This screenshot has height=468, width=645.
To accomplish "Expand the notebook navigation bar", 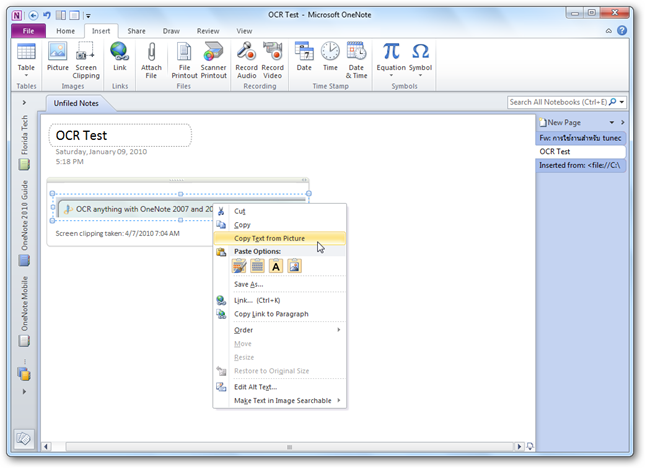I will (24, 102).
